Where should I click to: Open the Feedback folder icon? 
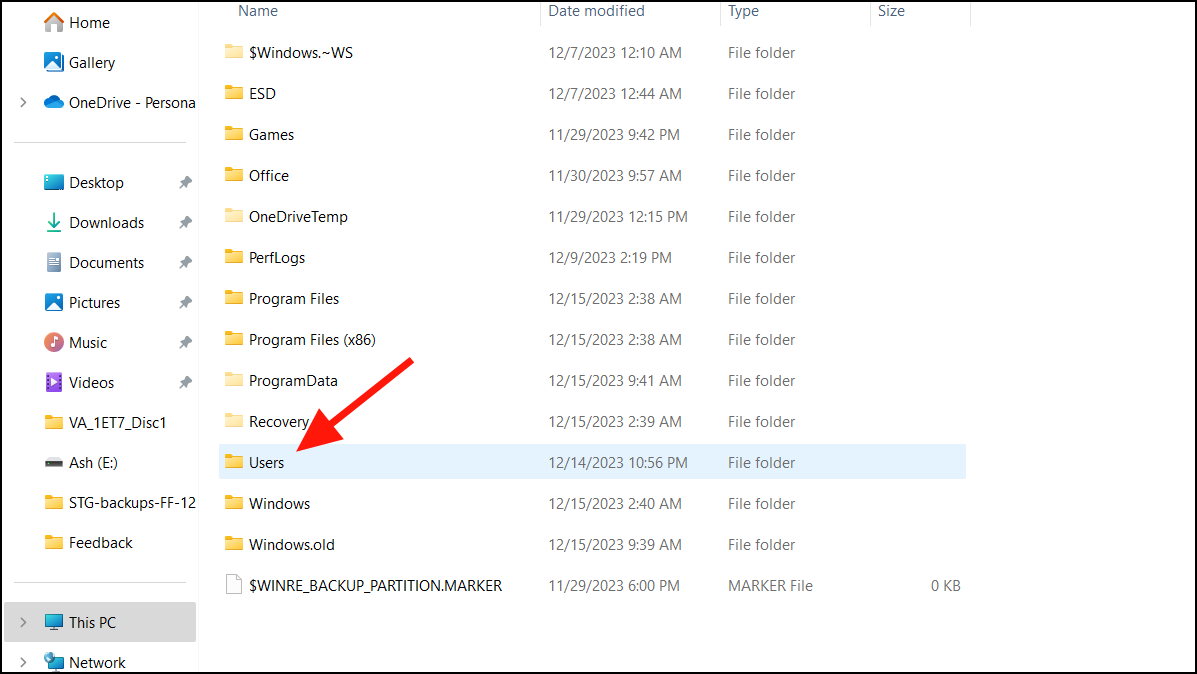[x=55, y=542]
